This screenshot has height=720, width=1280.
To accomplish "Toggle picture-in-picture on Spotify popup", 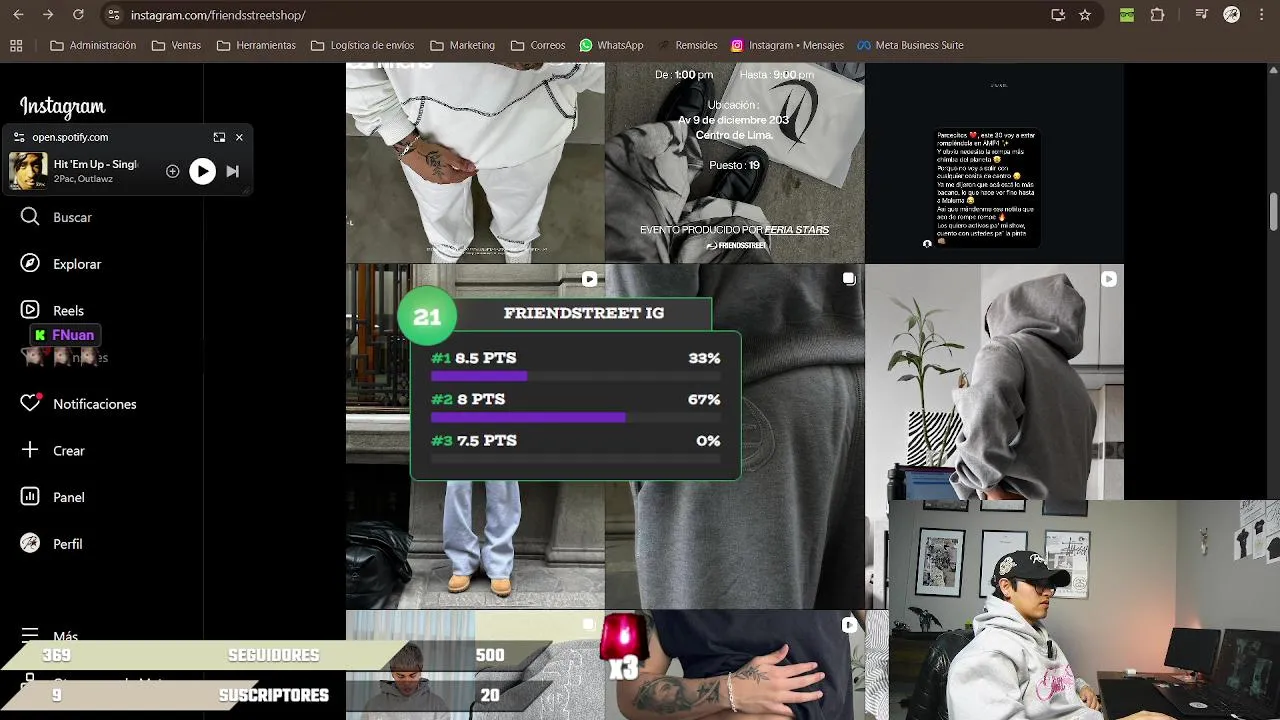I will [219, 137].
